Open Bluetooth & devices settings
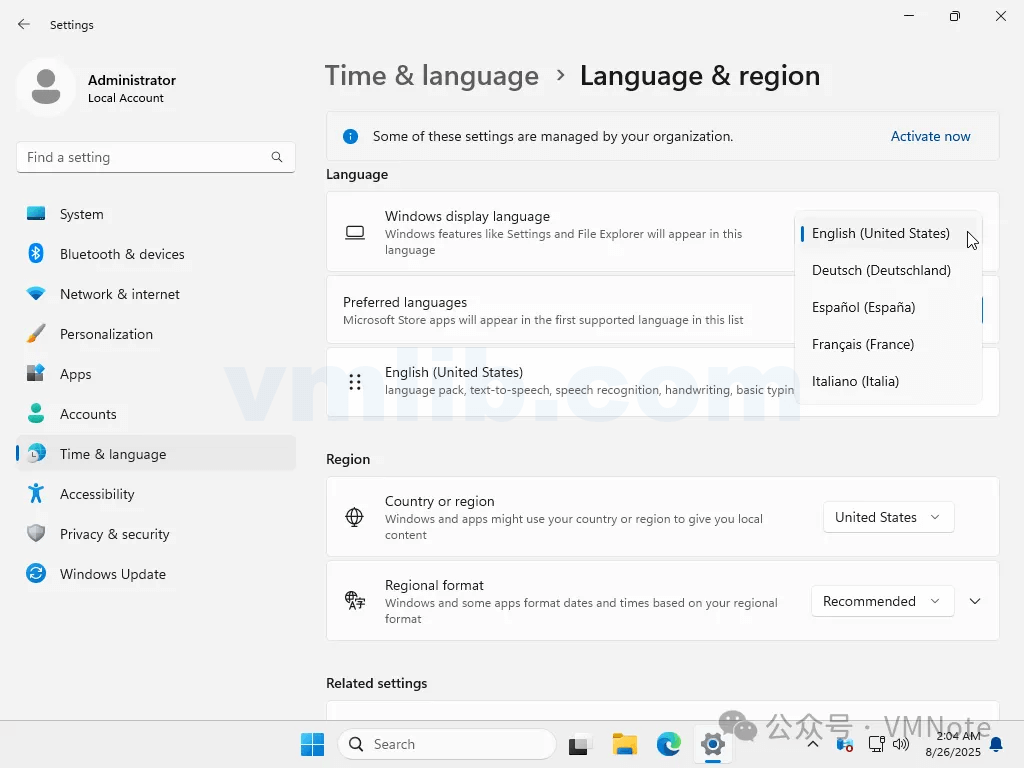1024x768 pixels. coord(122,254)
